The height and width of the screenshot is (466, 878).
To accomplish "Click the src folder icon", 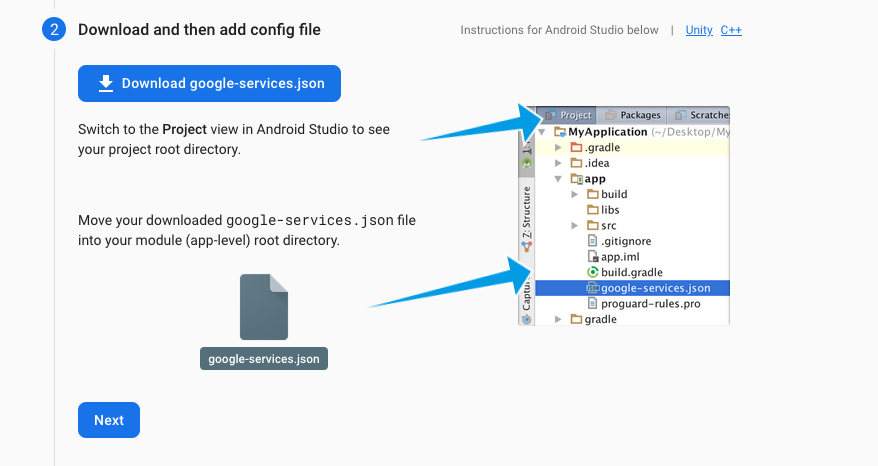I will 593,226.
